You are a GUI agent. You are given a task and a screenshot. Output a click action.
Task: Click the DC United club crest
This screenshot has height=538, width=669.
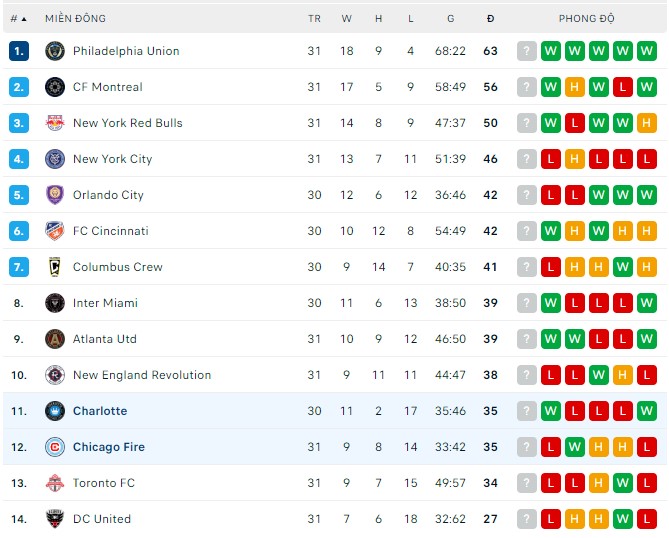coord(55,519)
